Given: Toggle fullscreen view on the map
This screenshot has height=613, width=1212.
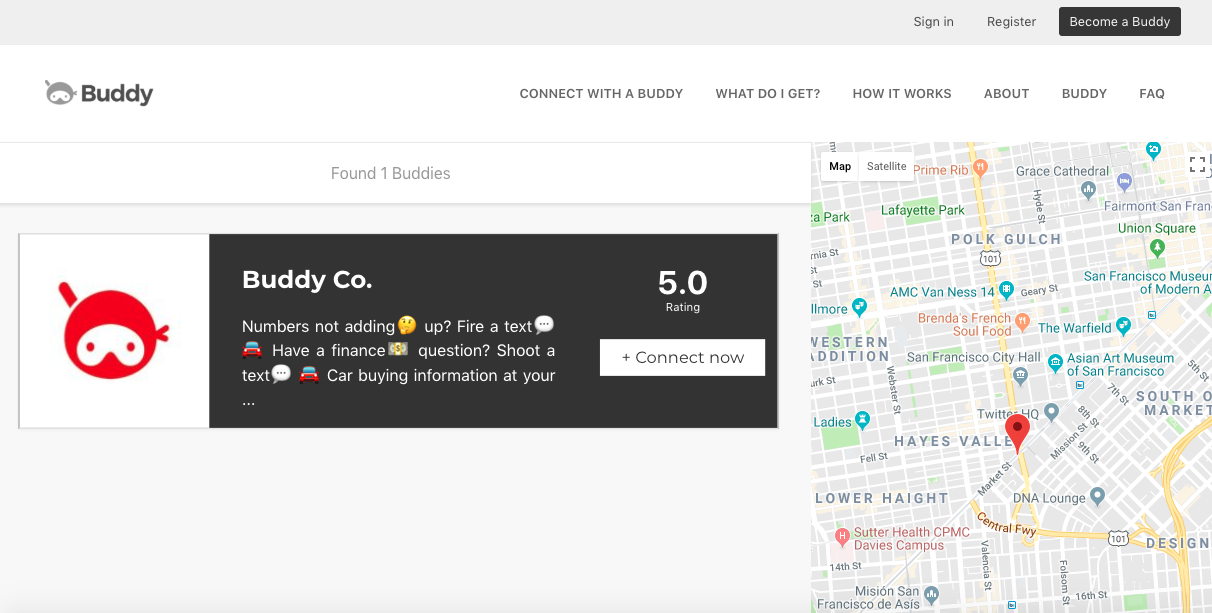Looking at the screenshot, I should (x=1198, y=164).
